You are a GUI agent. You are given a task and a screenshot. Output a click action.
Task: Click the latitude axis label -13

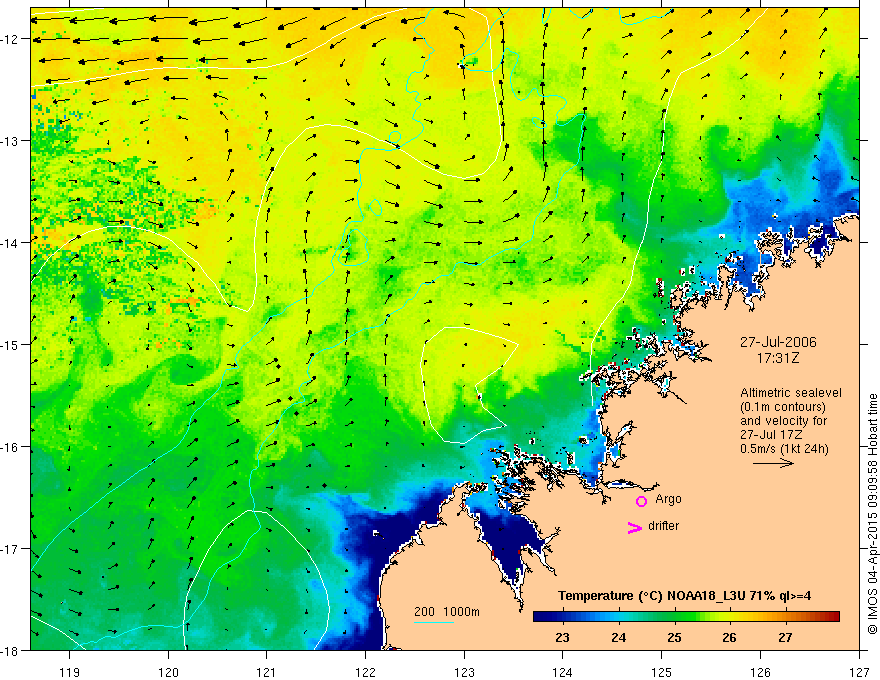[12, 141]
